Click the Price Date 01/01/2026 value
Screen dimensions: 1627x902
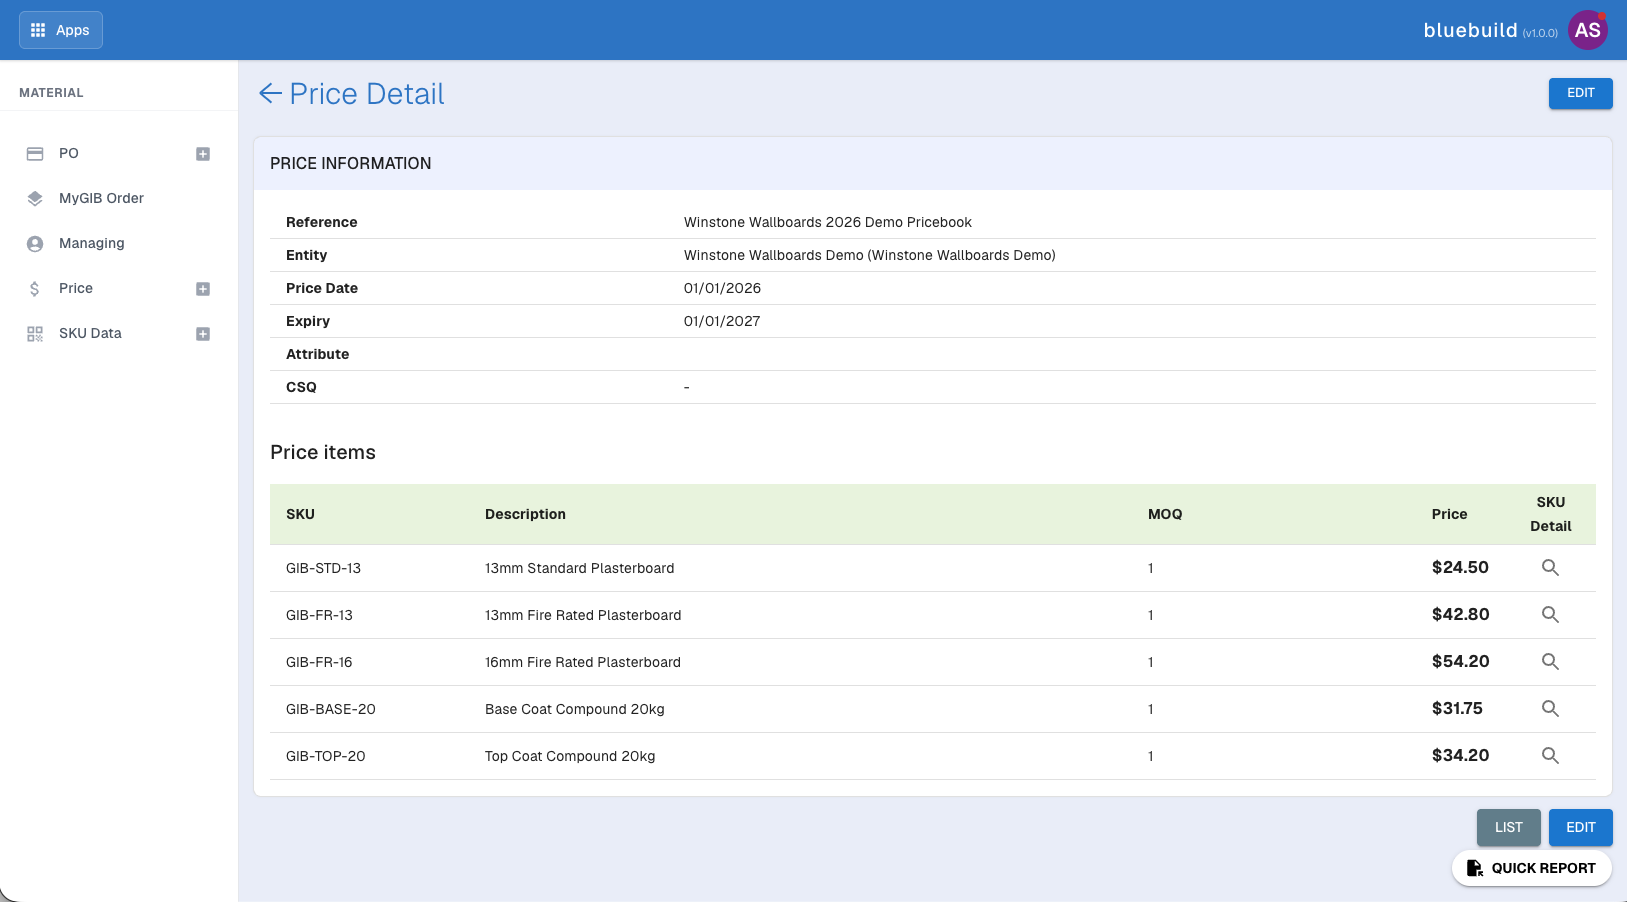722,288
